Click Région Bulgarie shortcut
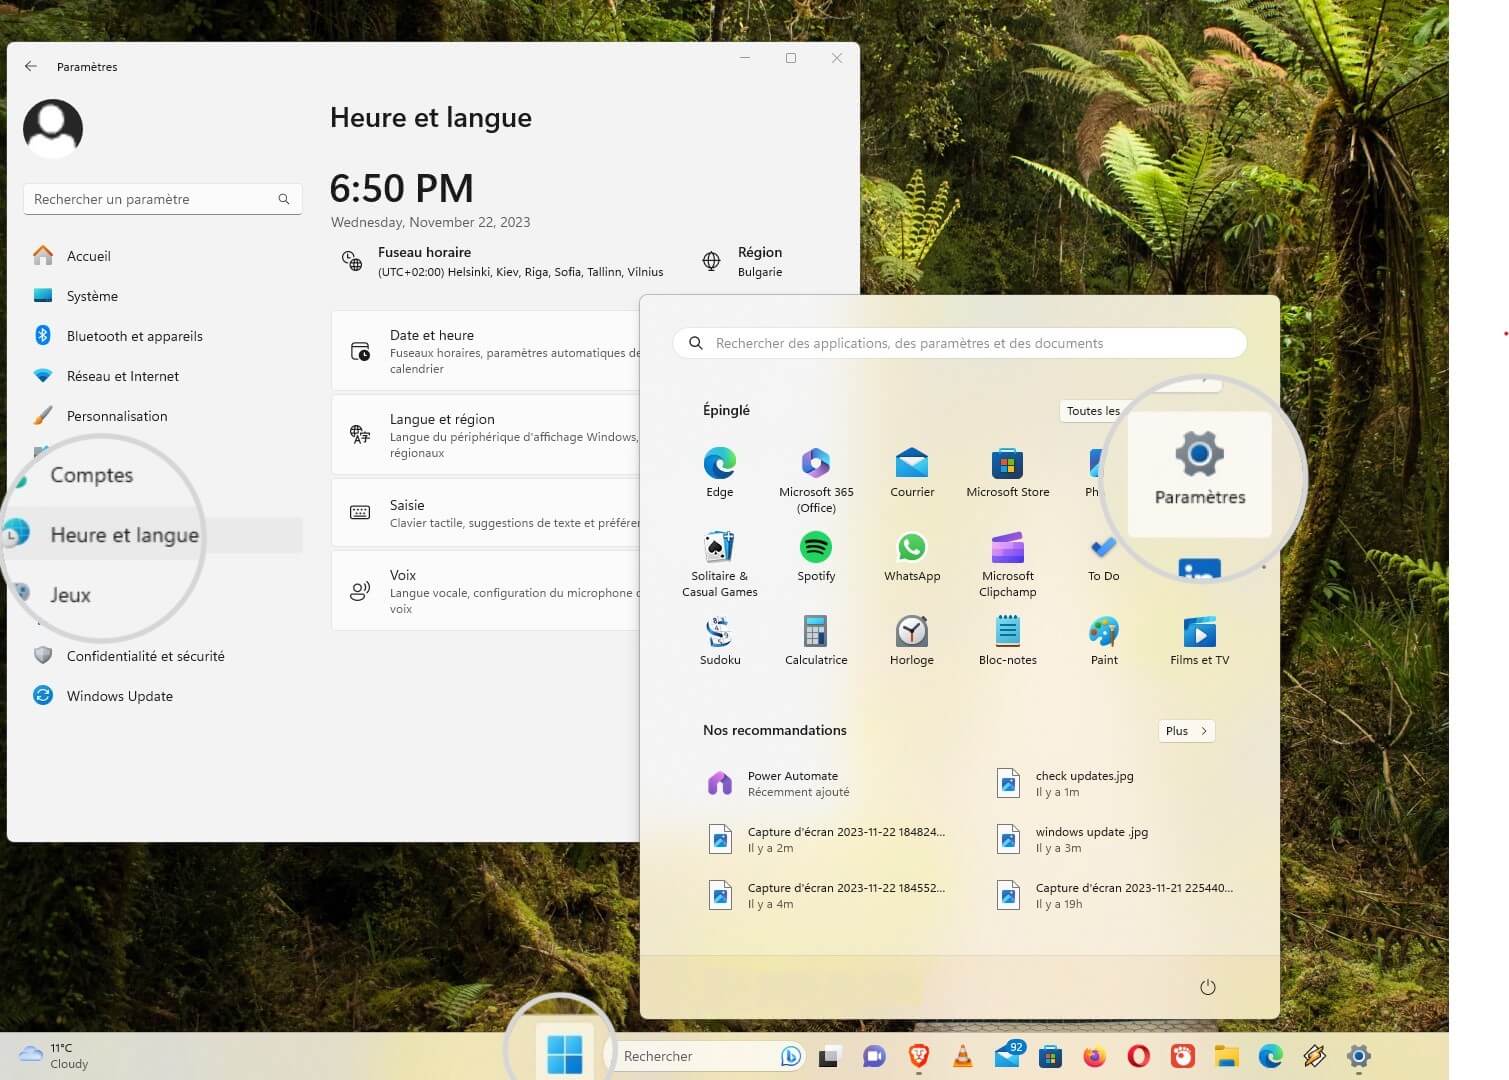 tap(743, 261)
